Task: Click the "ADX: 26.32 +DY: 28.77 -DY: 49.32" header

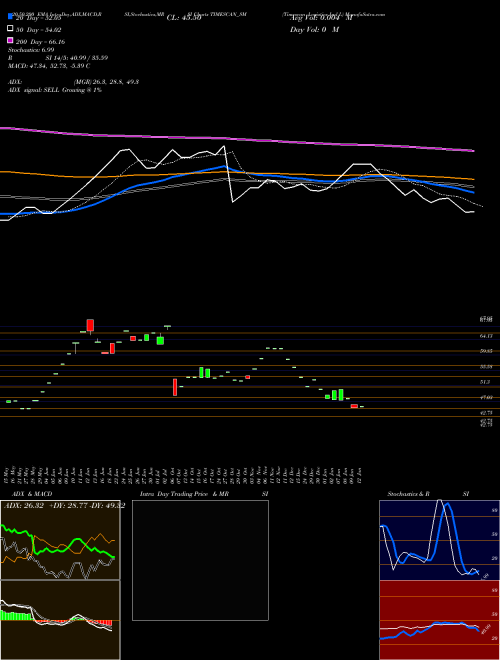Action: point(64,506)
